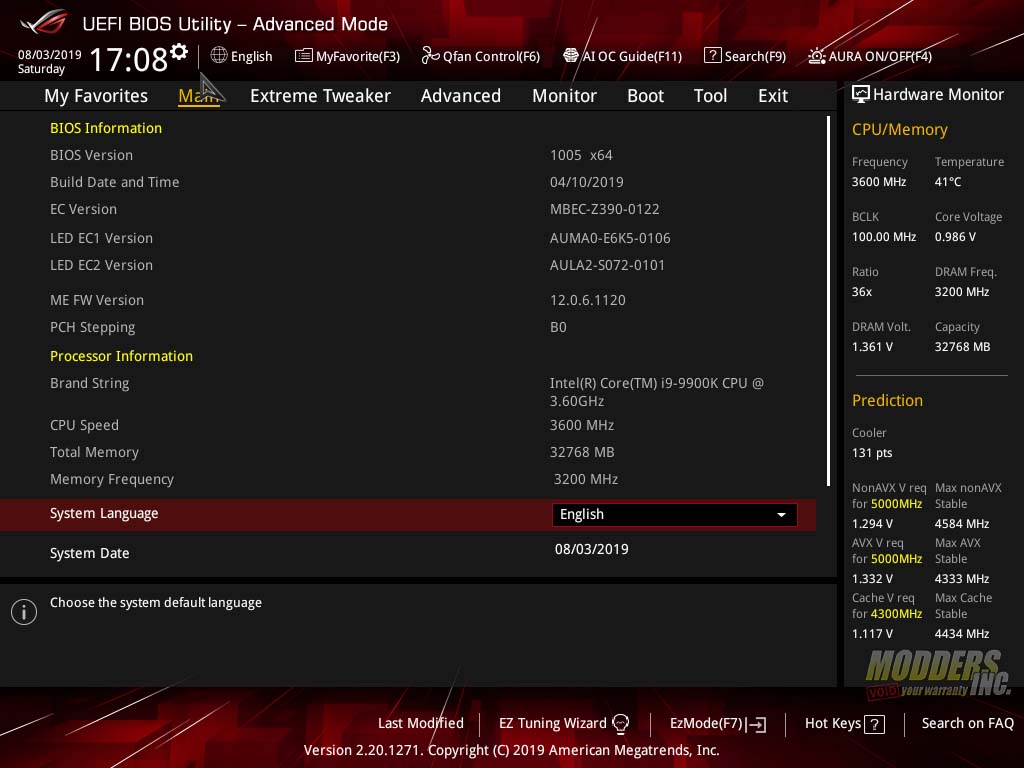Click the Brand String i9-9900K value

tap(656, 392)
